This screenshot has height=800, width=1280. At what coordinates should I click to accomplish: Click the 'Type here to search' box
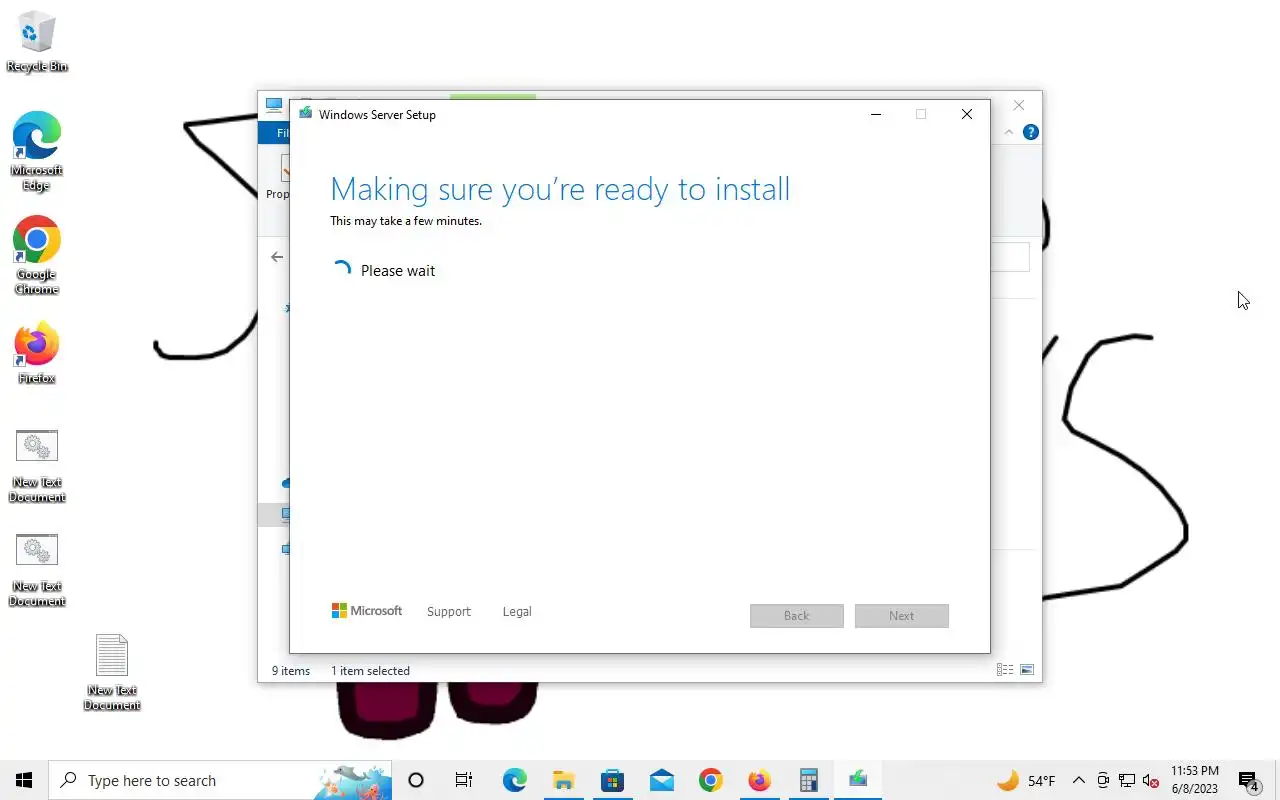pyautogui.click(x=220, y=780)
